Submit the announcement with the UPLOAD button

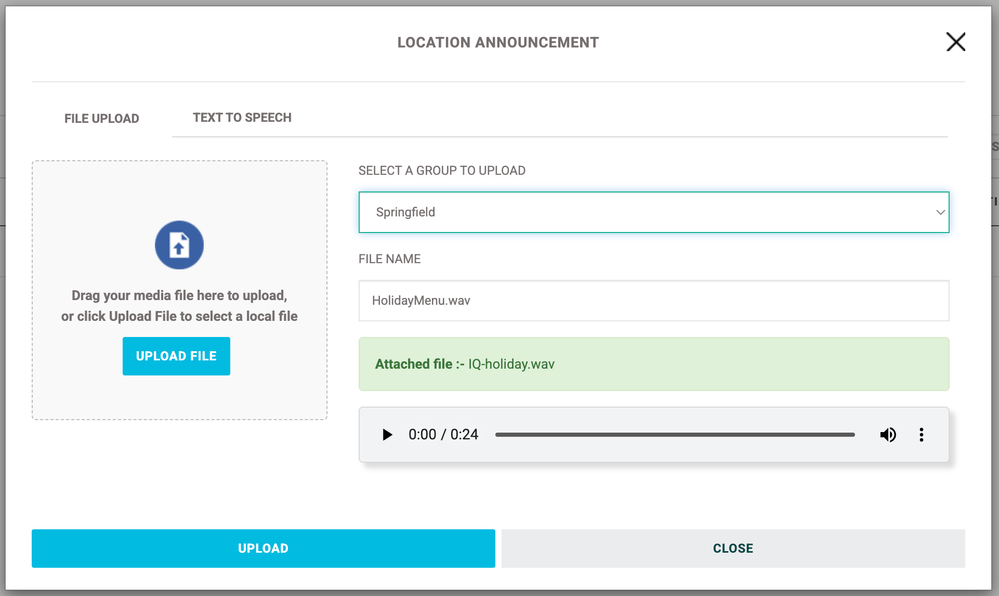click(x=263, y=548)
